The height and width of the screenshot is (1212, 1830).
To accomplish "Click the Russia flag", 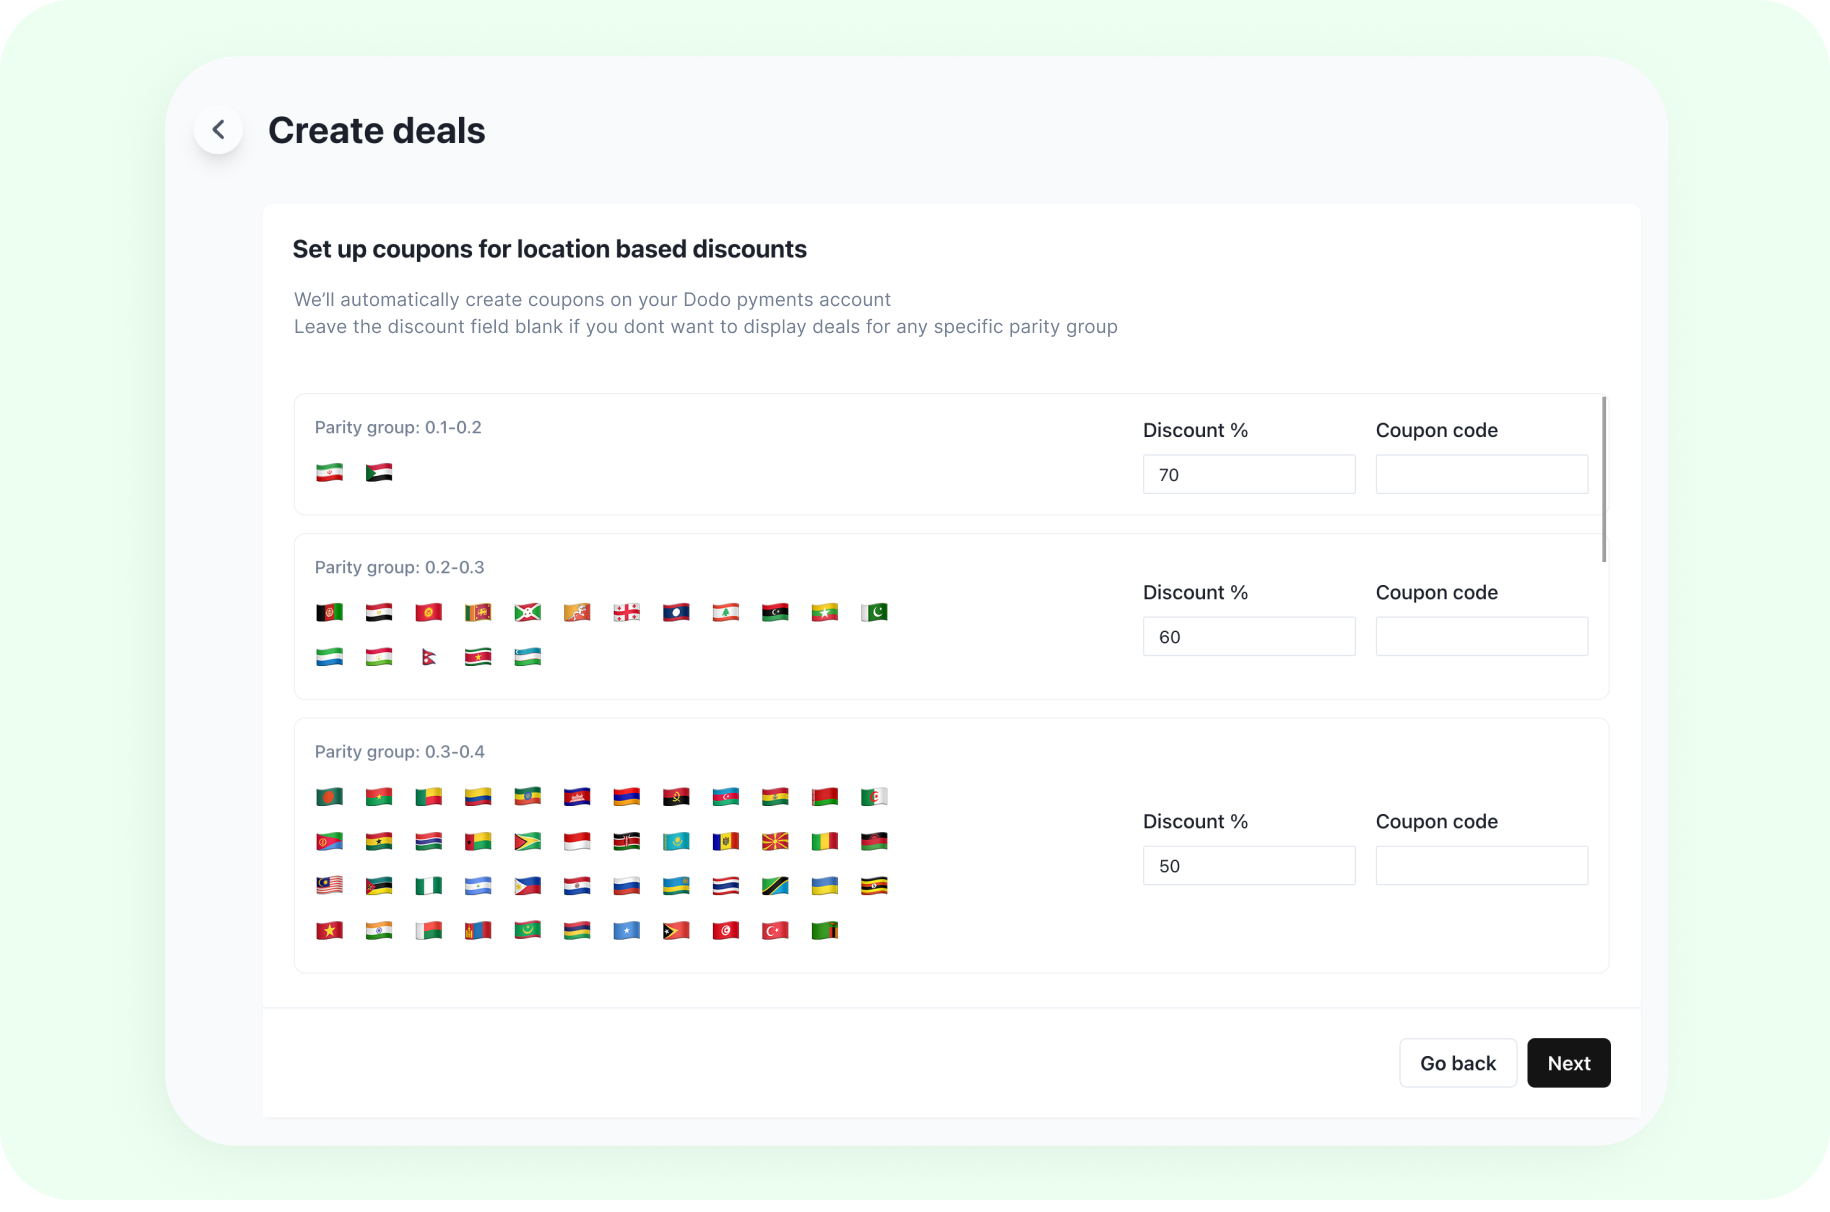I will [x=627, y=886].
